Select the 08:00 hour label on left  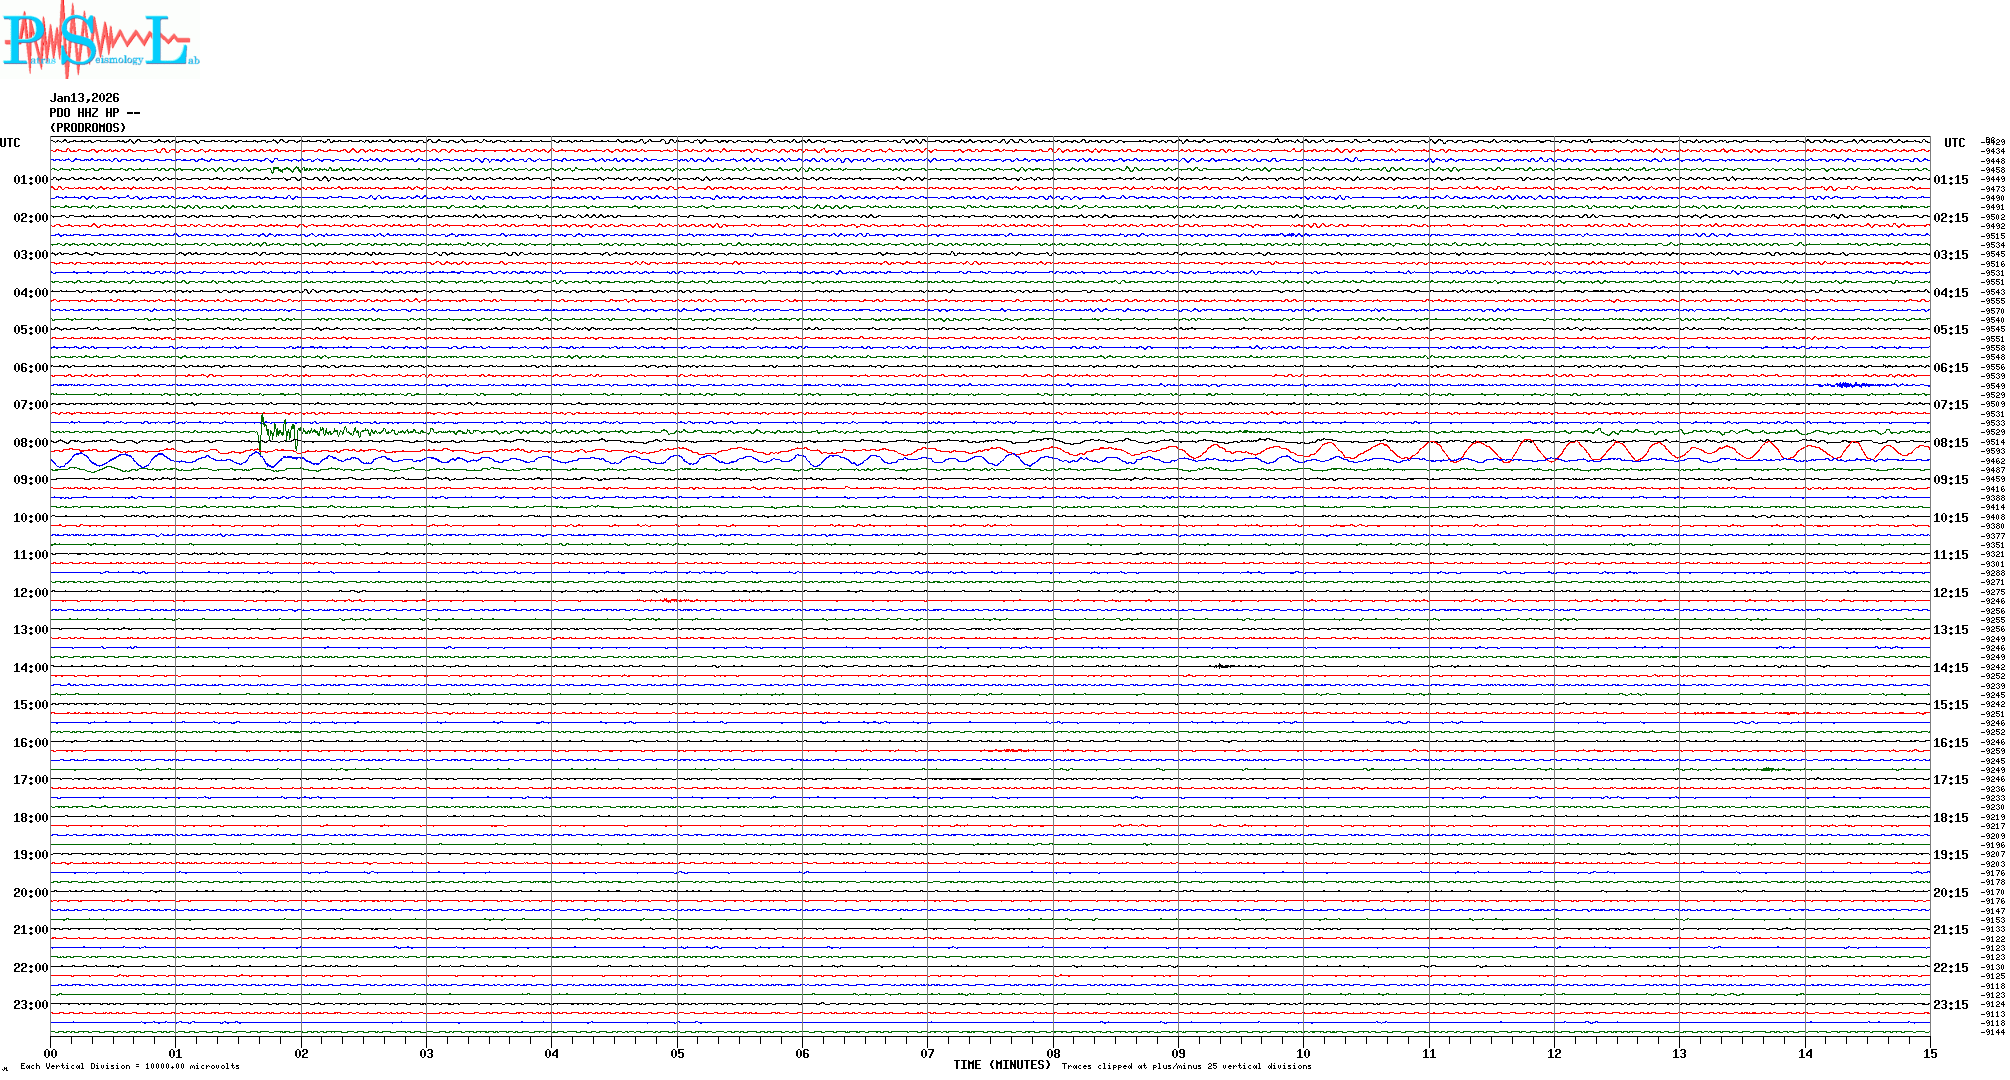pos(30,443)
